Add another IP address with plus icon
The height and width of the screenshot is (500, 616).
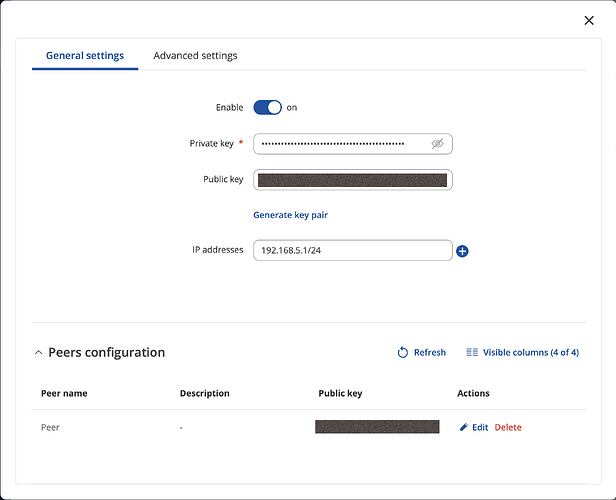pos(462,251)
